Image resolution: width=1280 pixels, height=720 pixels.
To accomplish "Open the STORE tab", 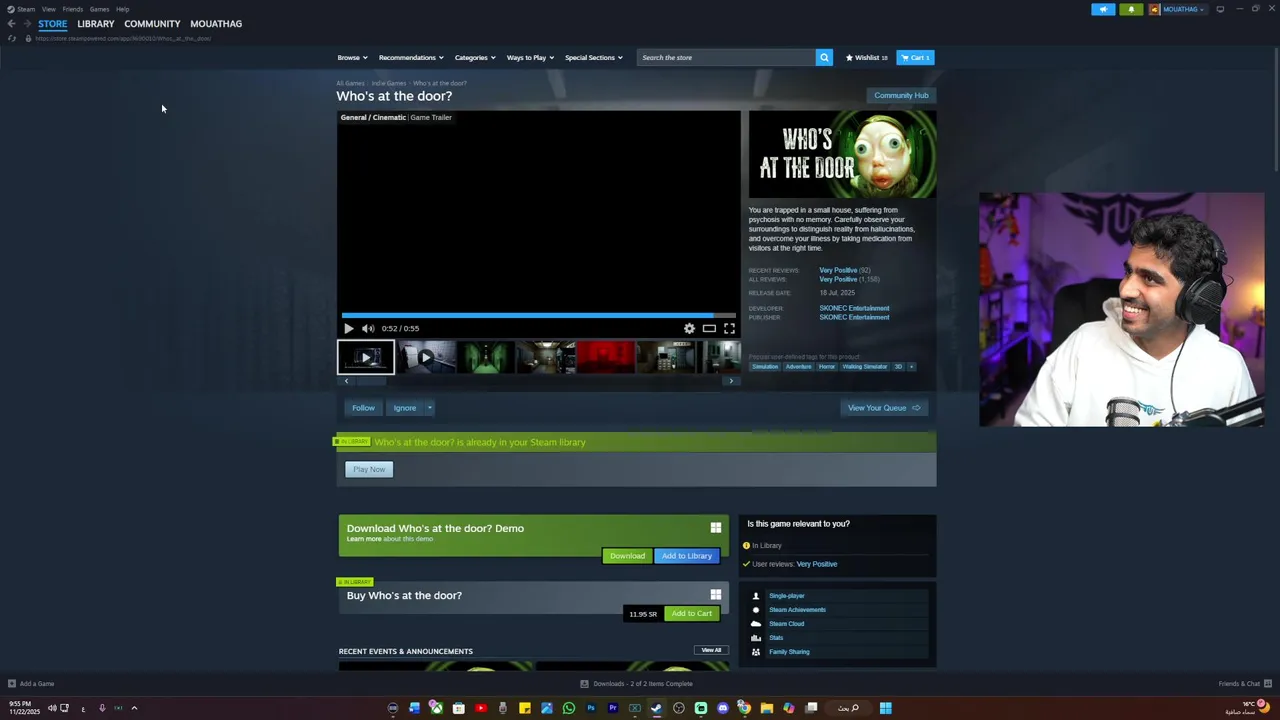I will (53, 24).
